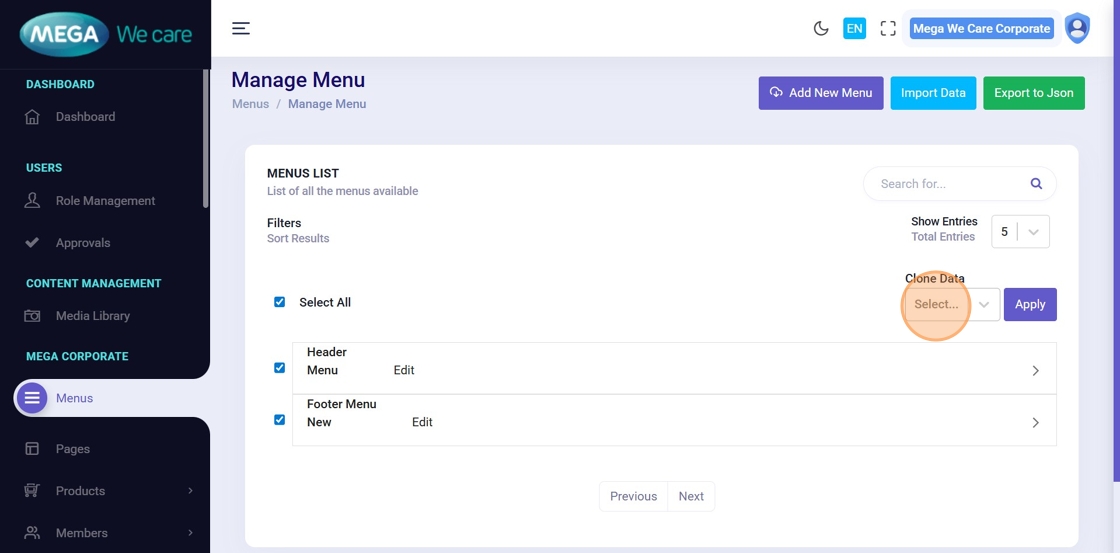Screen dimensions: 1120x553
Task: Open the user profile avatar icon
Action: pyautogui.click(x=1077, y=28)
